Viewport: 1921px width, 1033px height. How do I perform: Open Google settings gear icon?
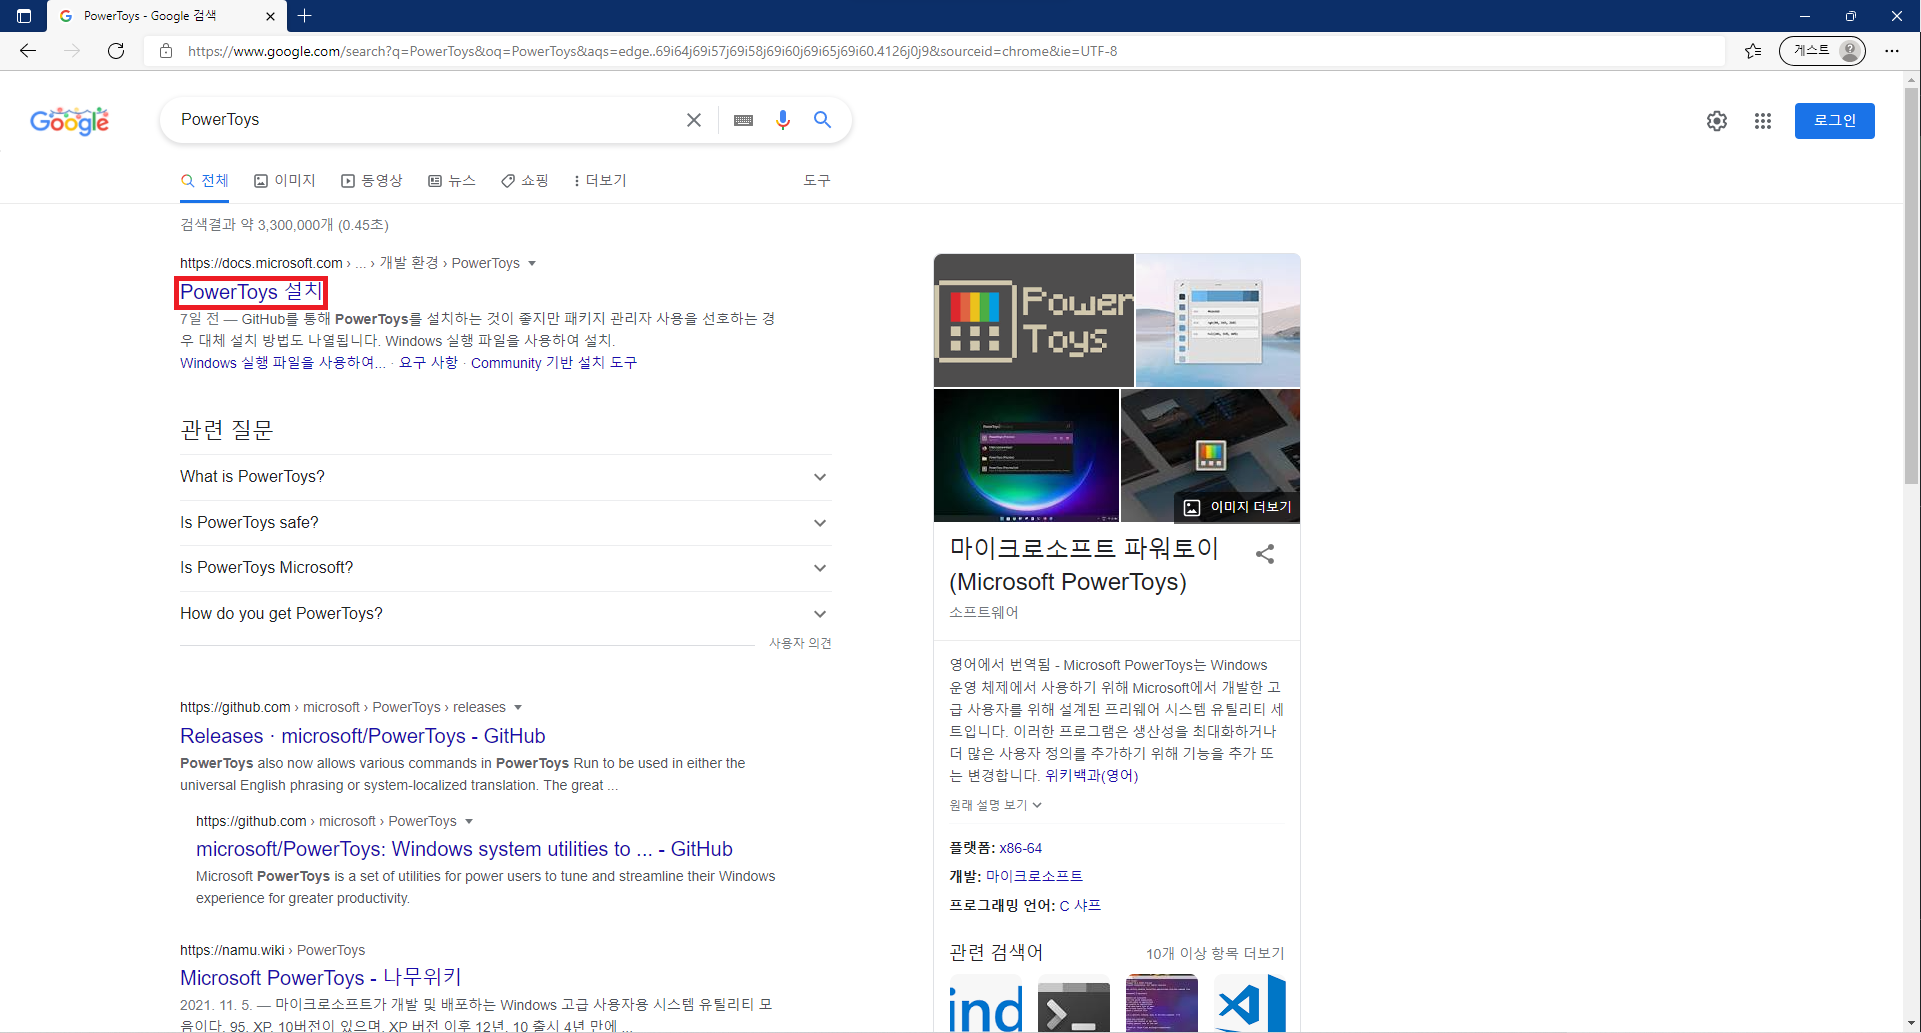coord(1717,121)
